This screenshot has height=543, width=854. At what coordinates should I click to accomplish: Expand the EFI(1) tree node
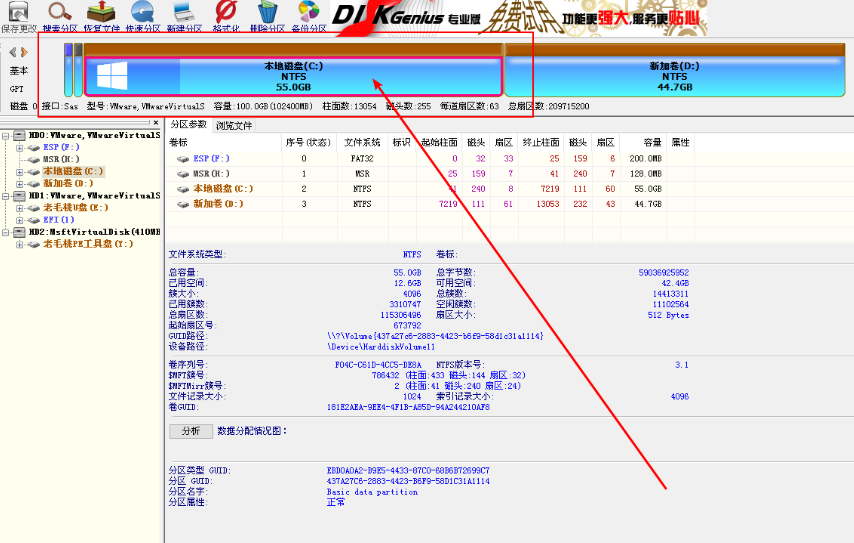pos(20,220)
